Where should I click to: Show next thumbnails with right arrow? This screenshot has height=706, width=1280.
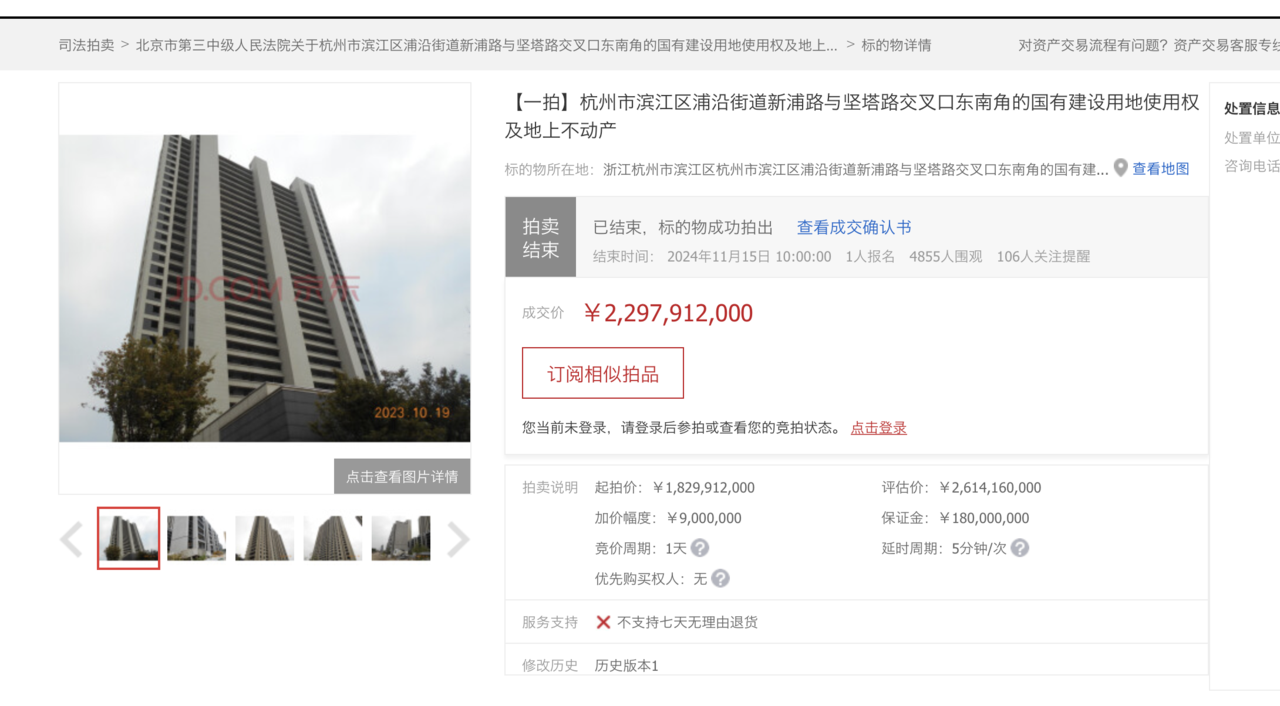point(457,540)
